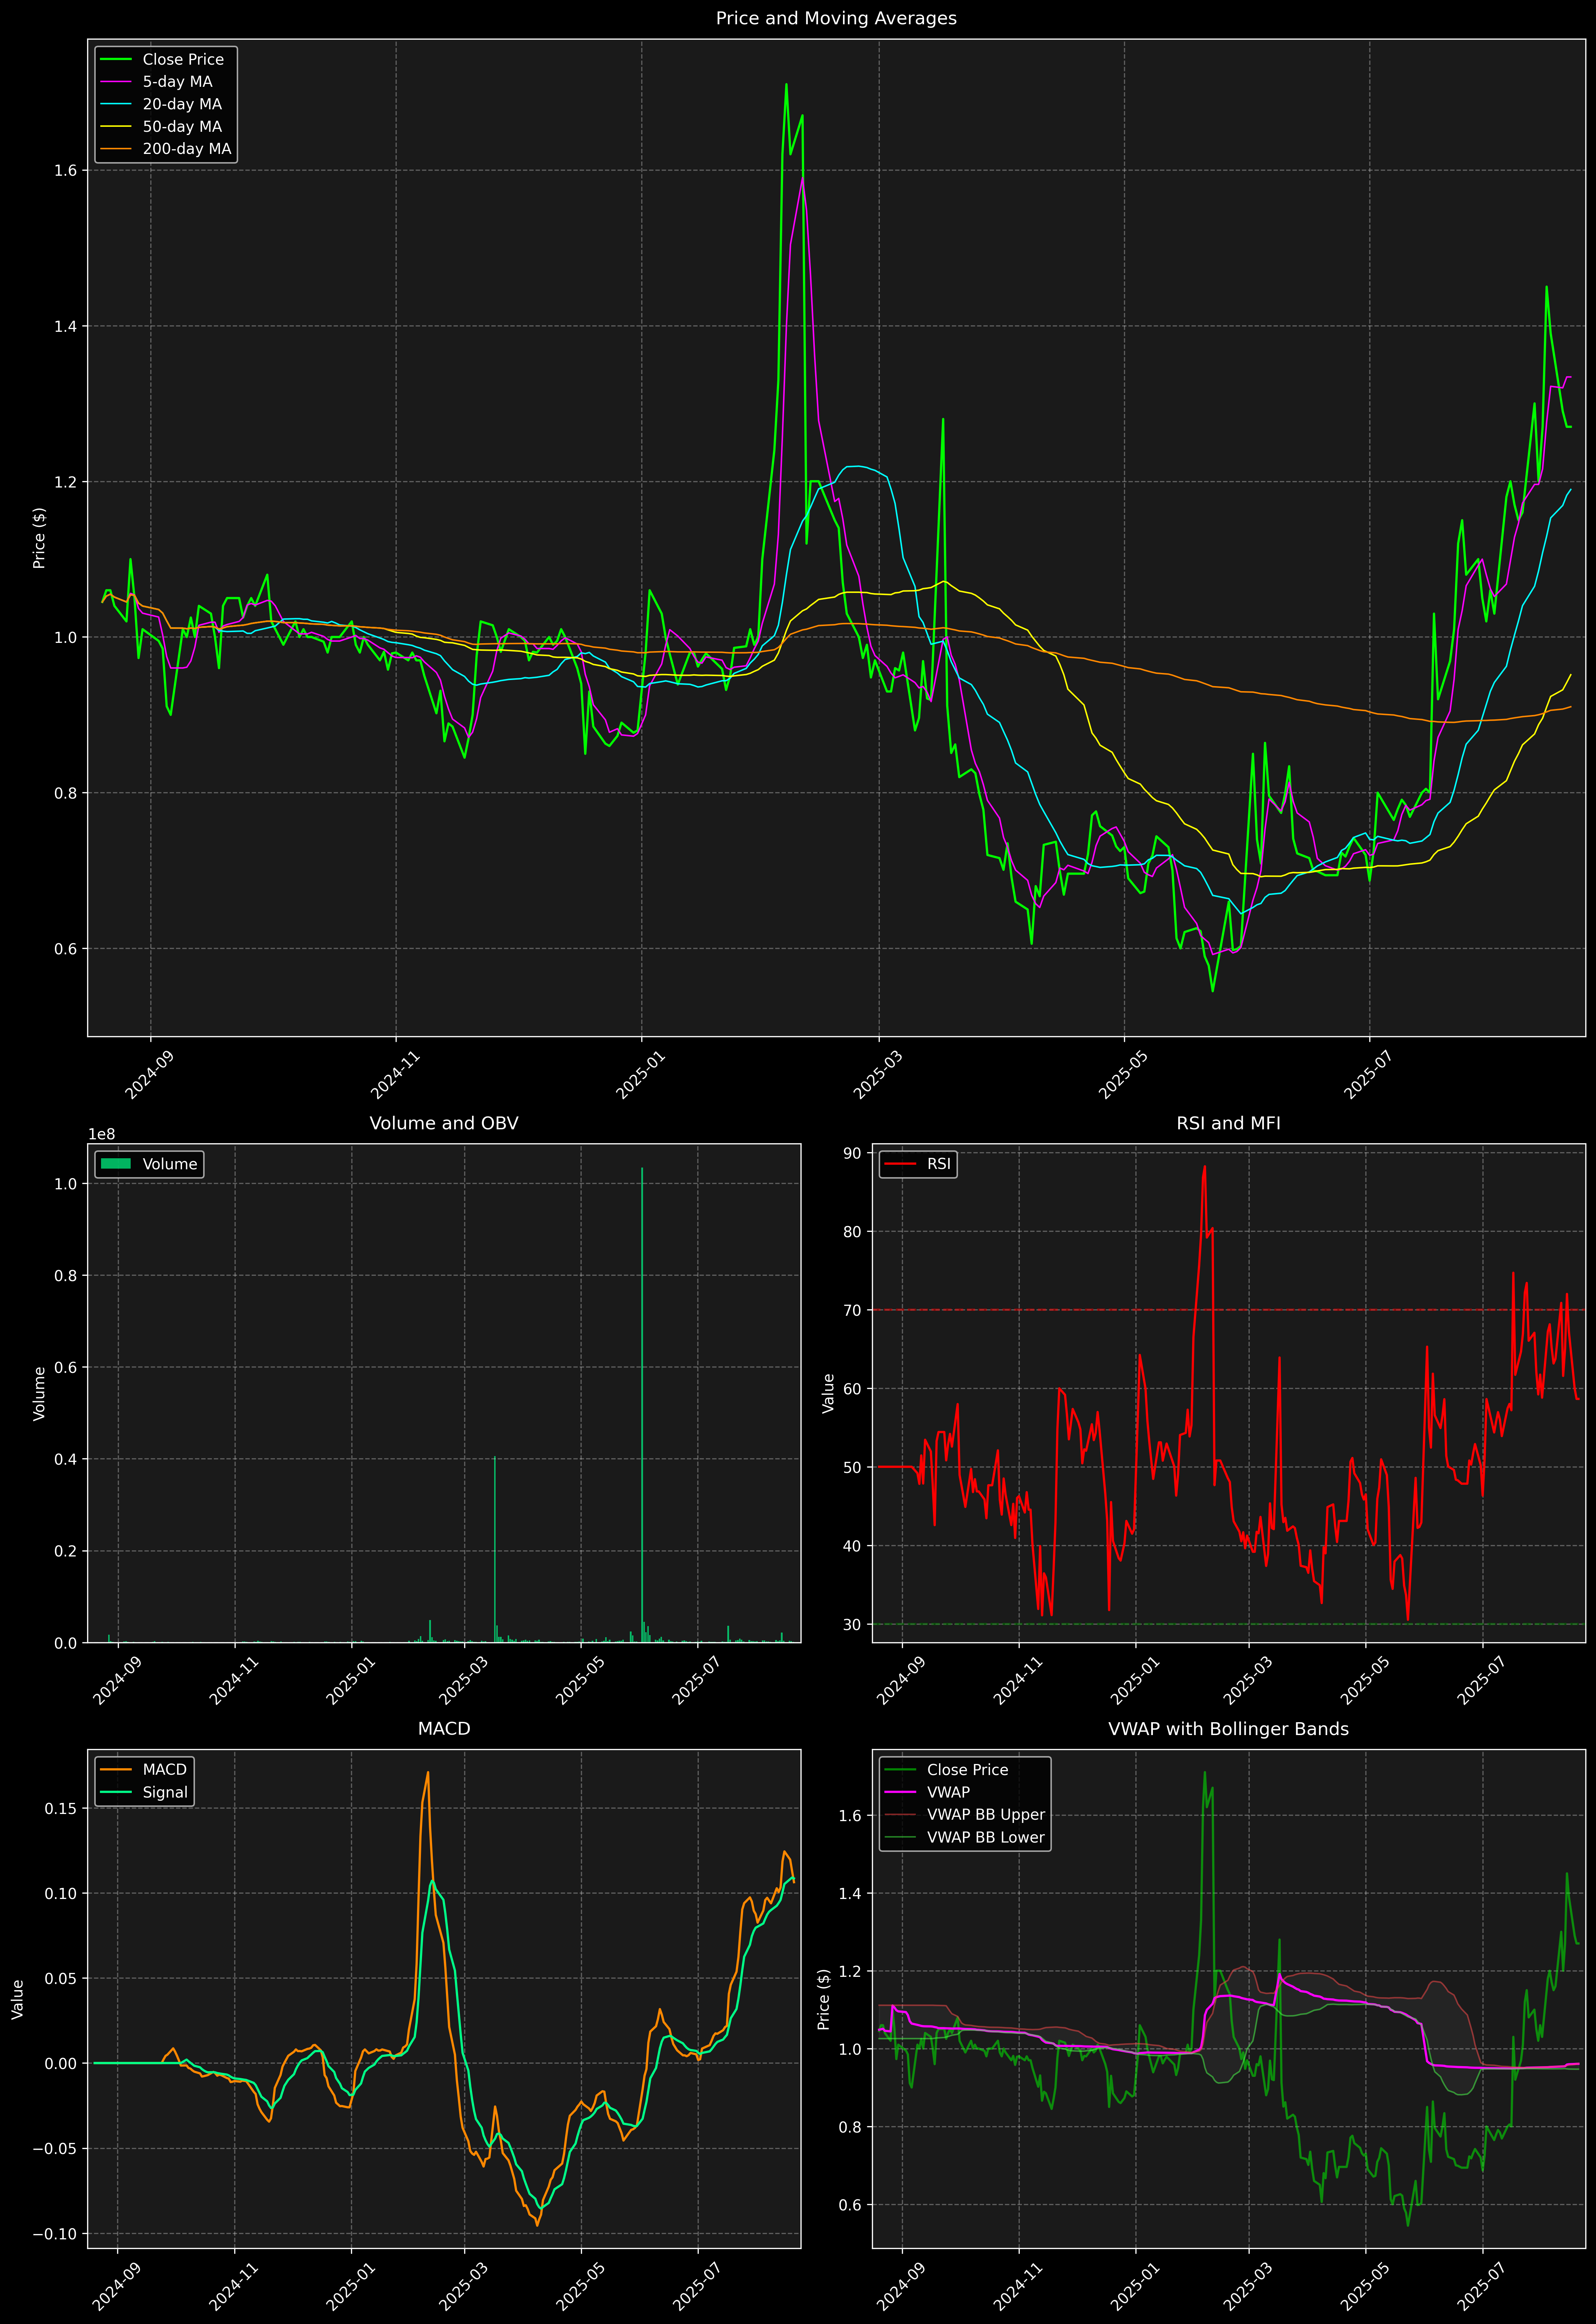Click the 20-day MA cyan legend line

tap(116, 104)
